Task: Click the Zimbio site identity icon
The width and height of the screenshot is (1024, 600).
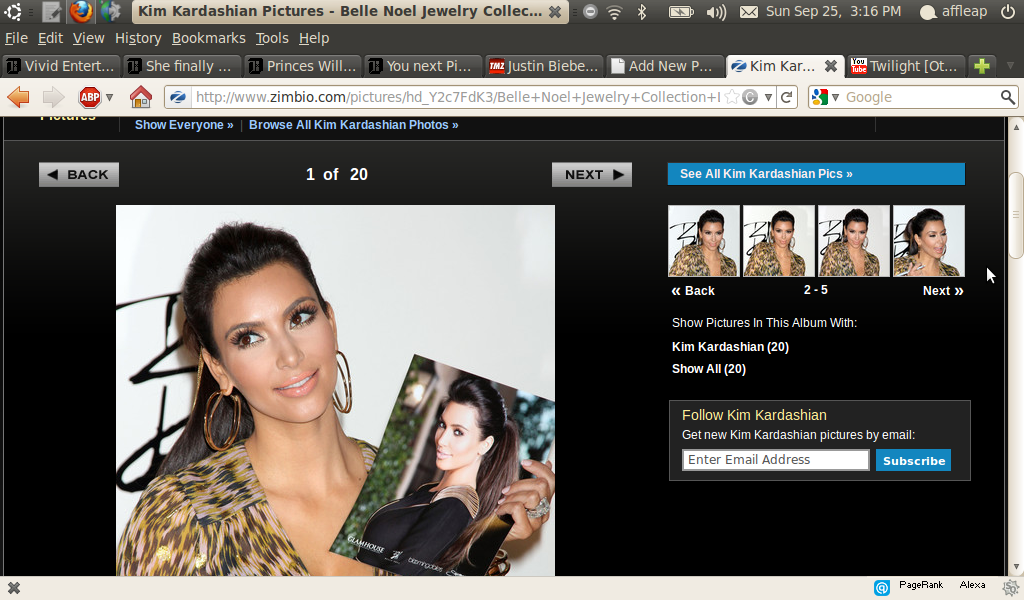Action: (x=178, y=97)
